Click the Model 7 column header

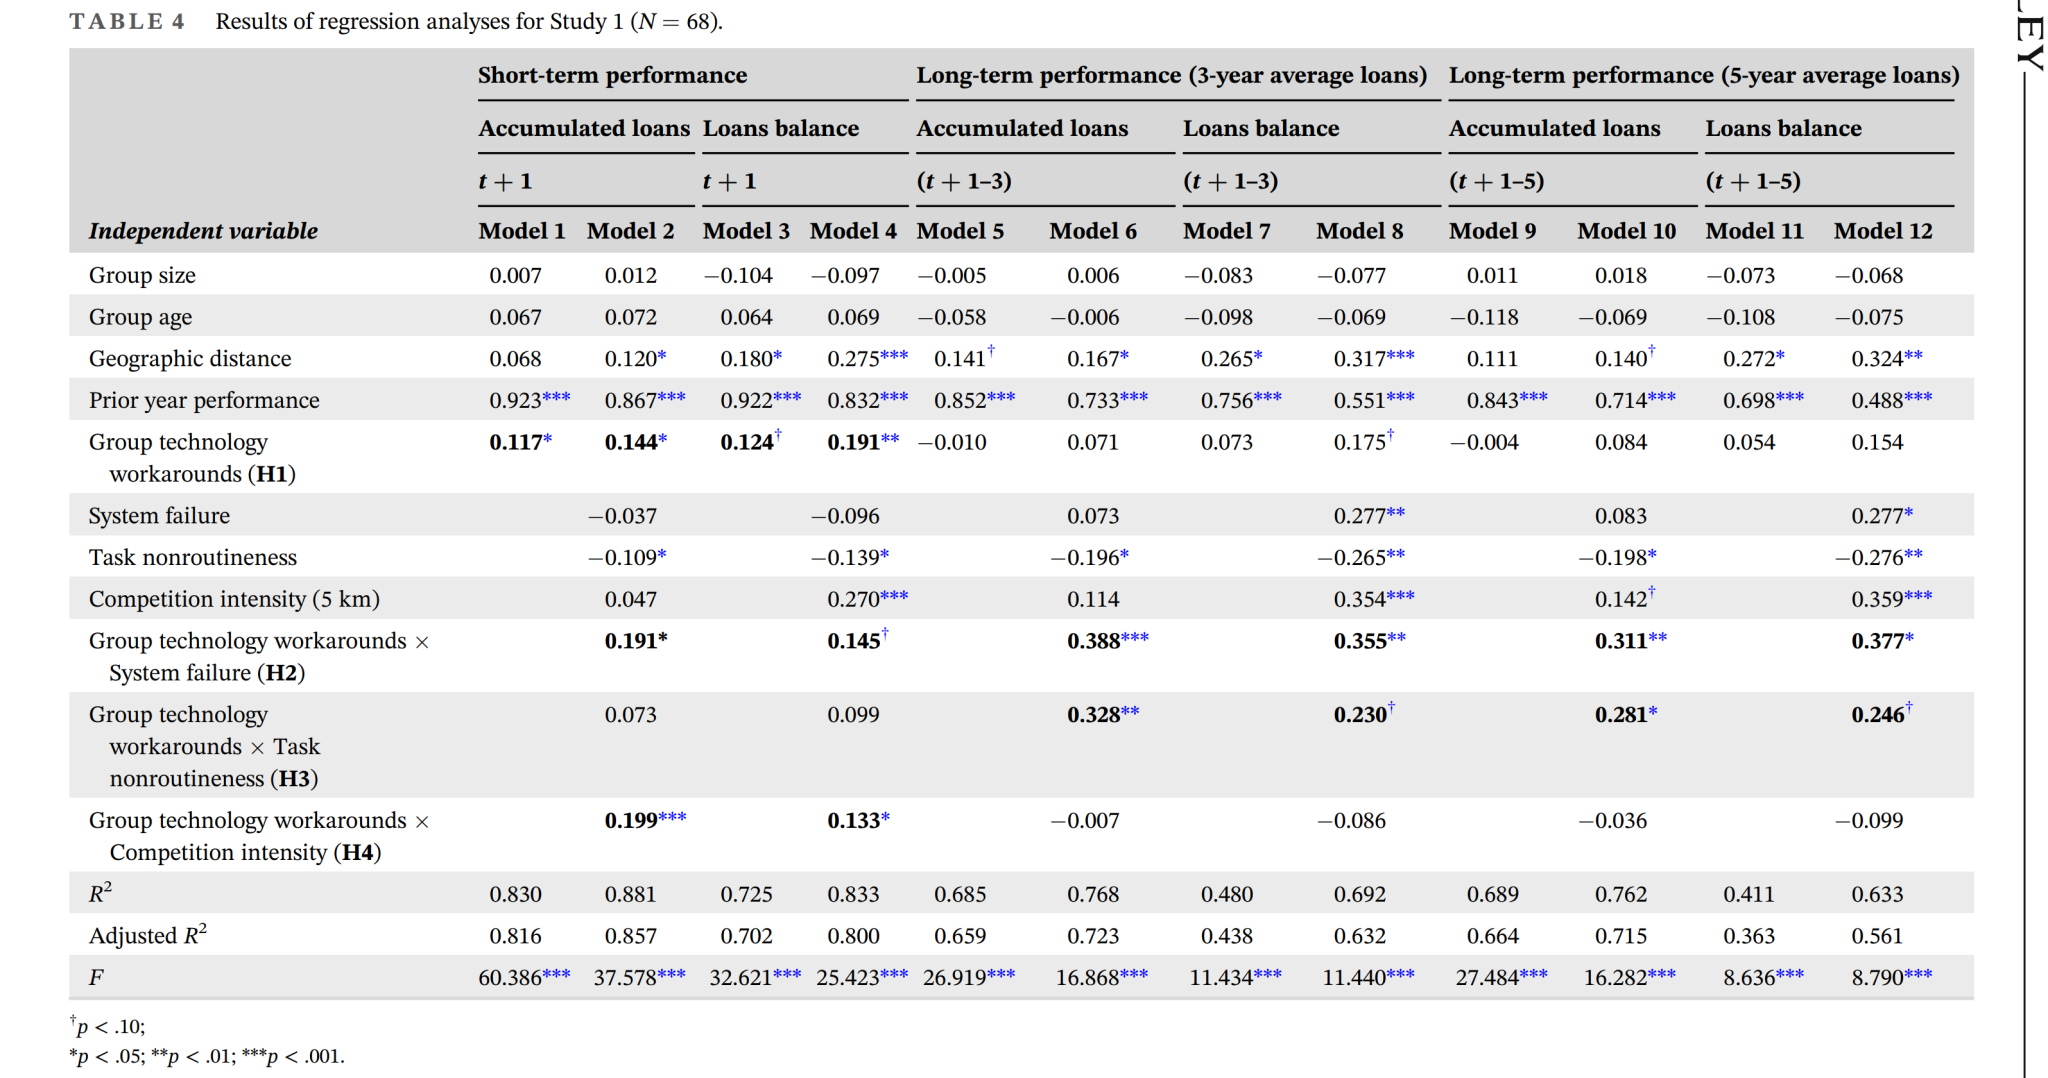coord(1226,231)
